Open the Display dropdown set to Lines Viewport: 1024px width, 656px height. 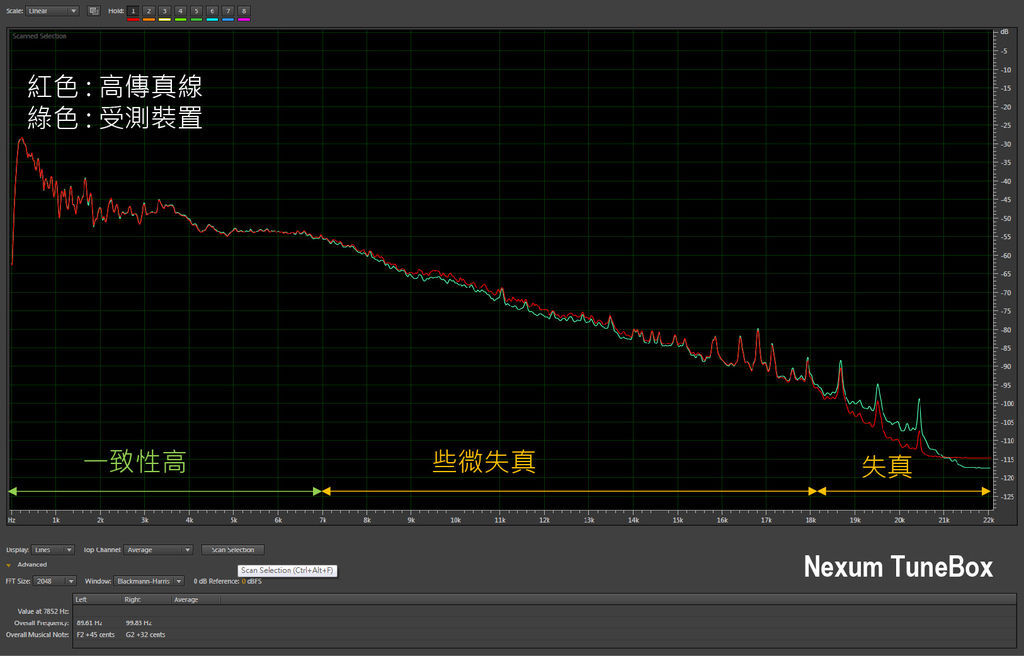[x=52, y=550]
